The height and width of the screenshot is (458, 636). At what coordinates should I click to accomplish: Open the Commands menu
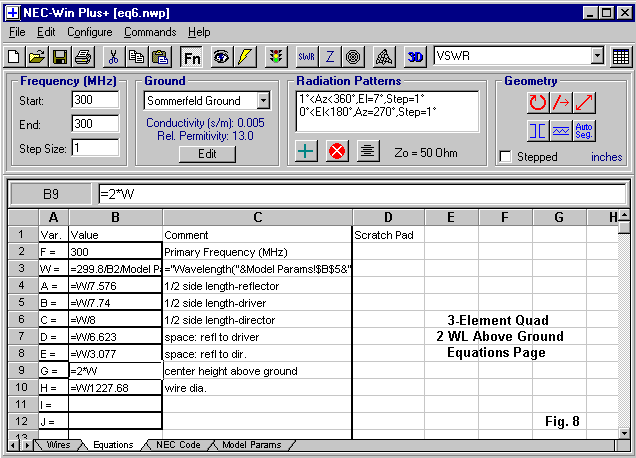click(150, 32)
